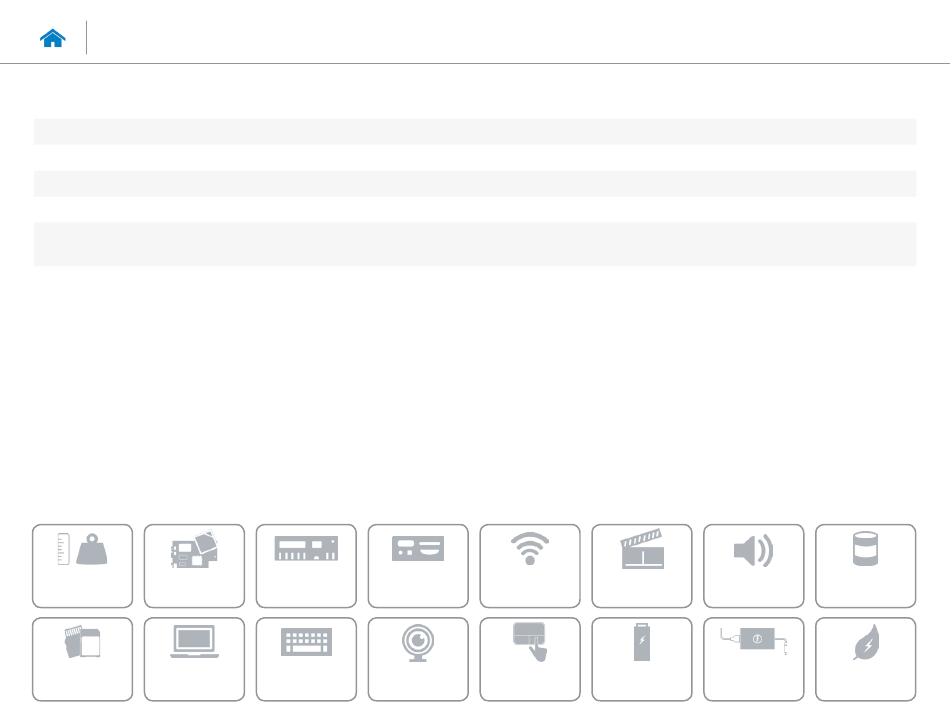
Task: Select the clapperboard video tile
Action: (642, 566)
